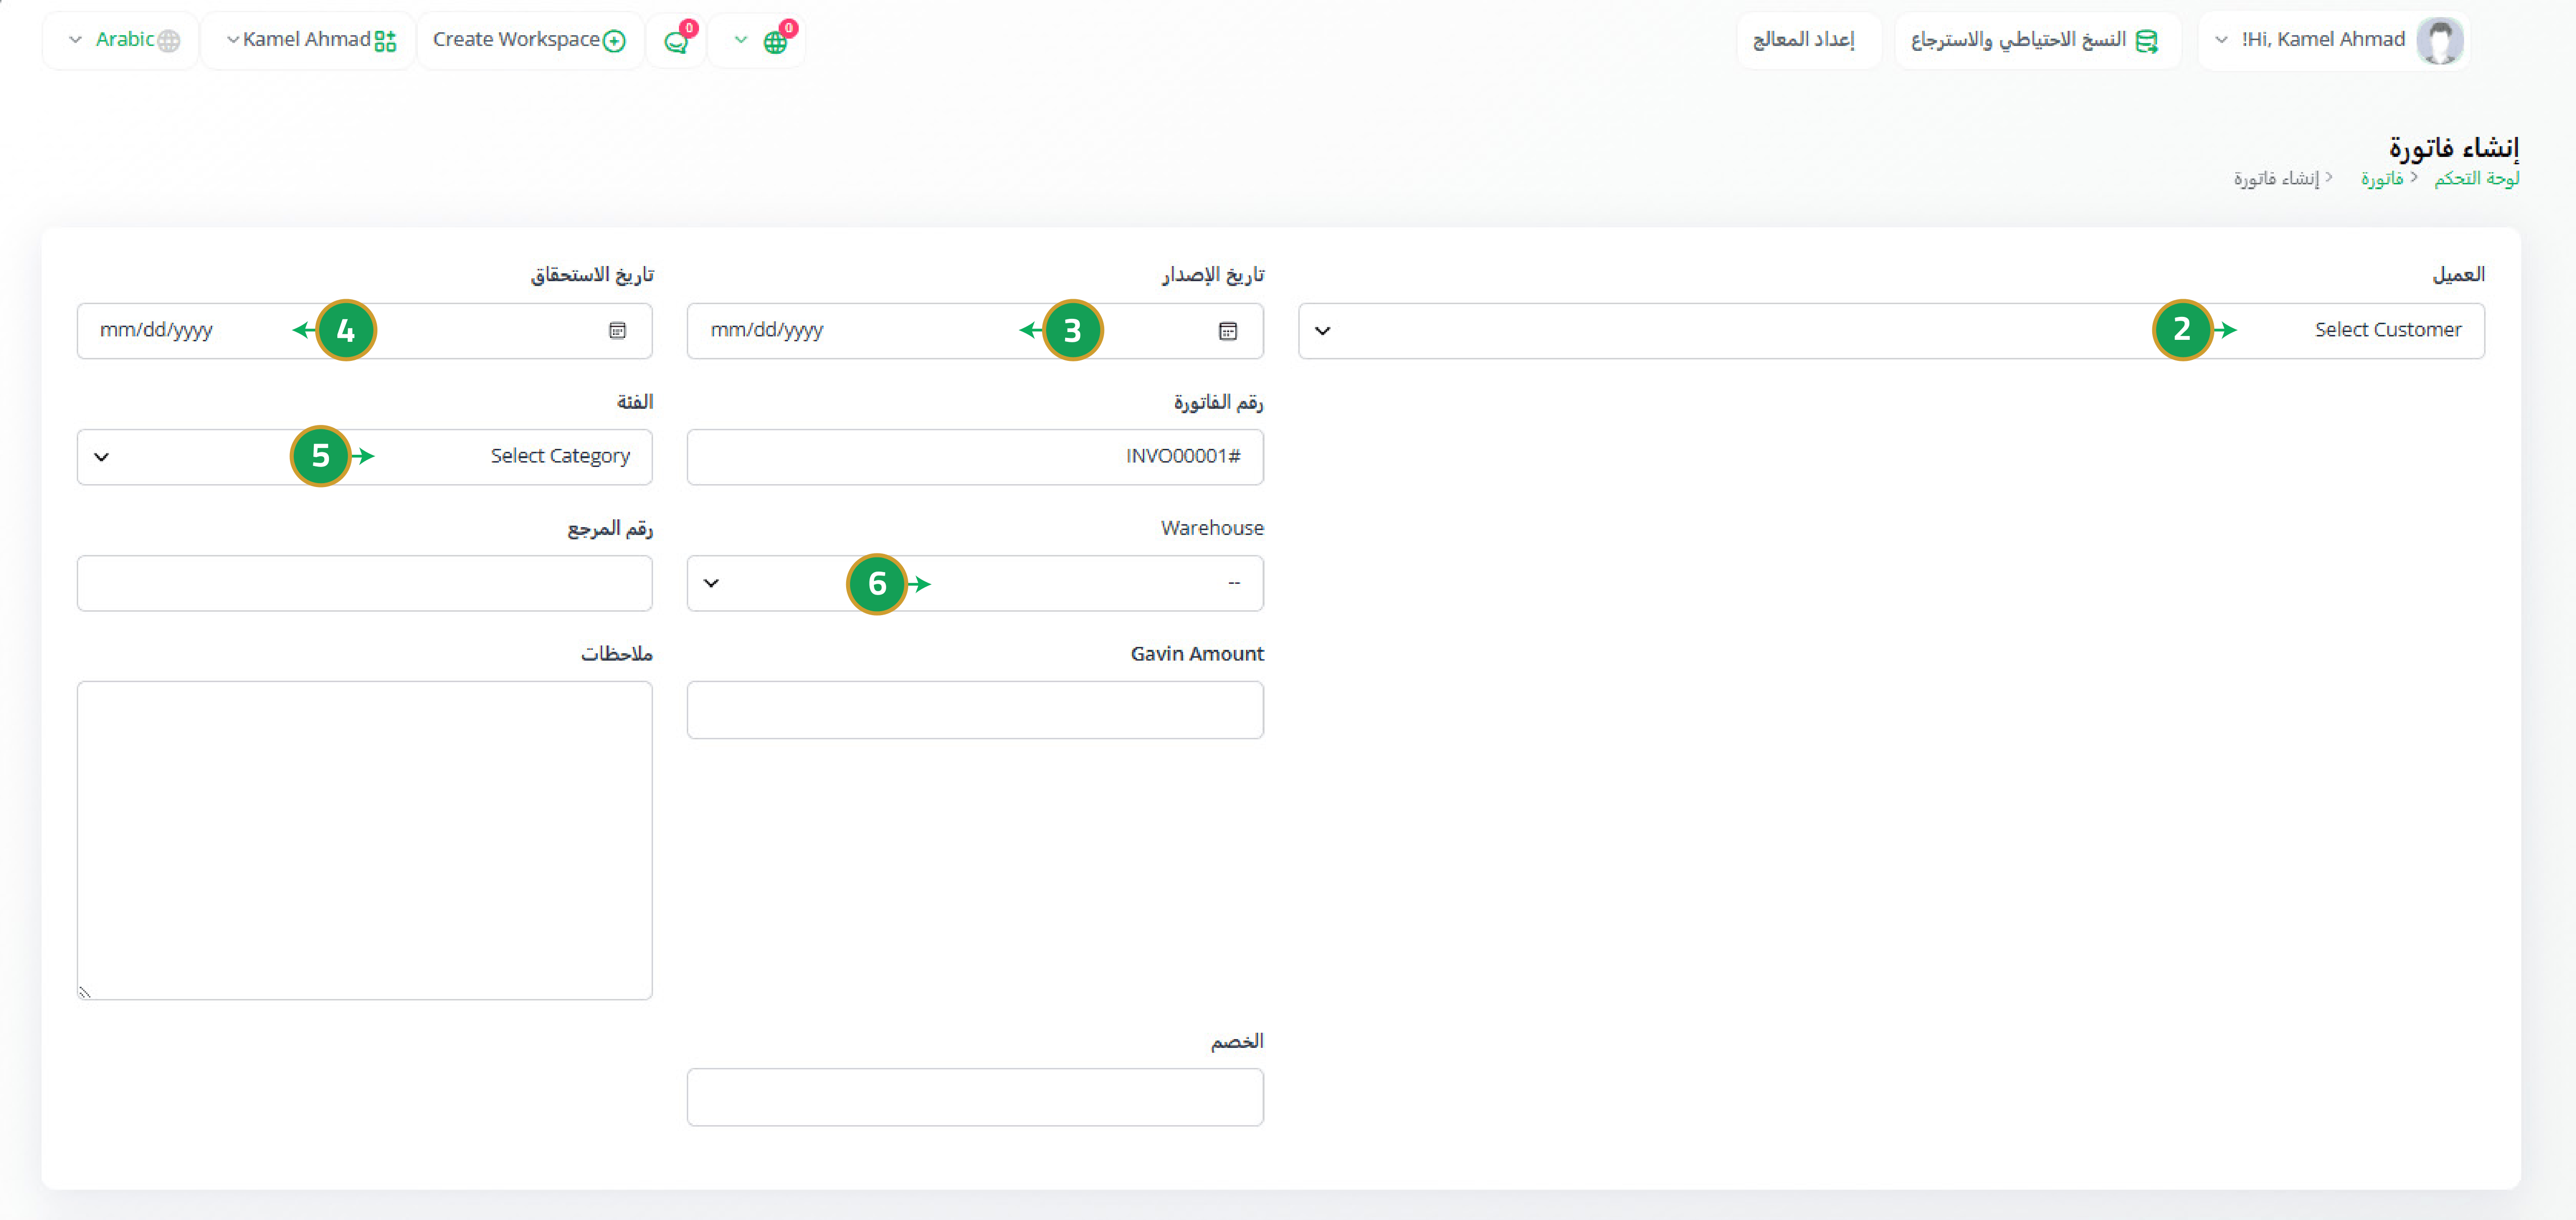Click the رقم الفاتورة label
This screenshot has width=2576, height=1220.
click(1218, 402)
